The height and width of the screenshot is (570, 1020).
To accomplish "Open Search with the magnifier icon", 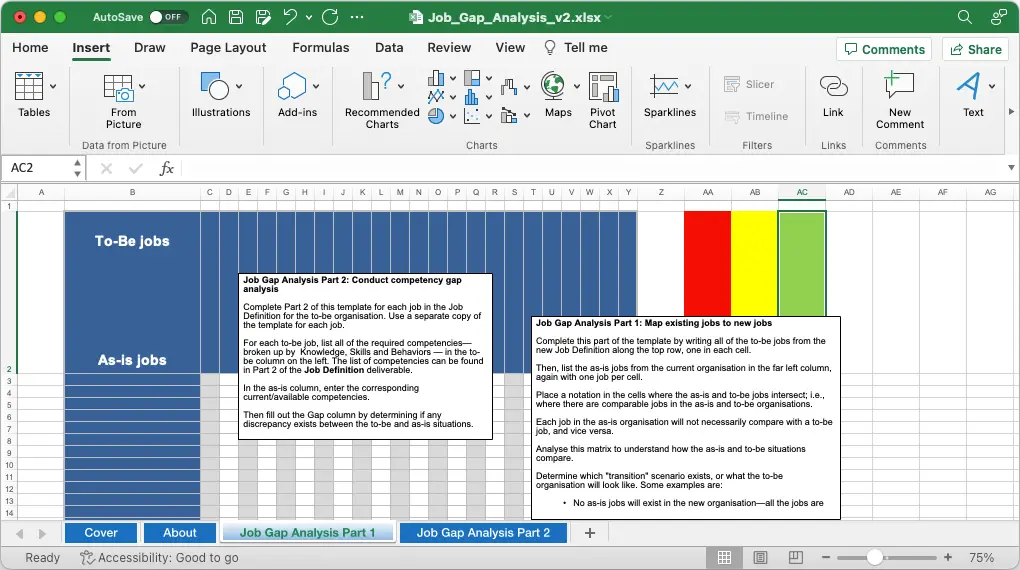I will (x=965, y=17).
